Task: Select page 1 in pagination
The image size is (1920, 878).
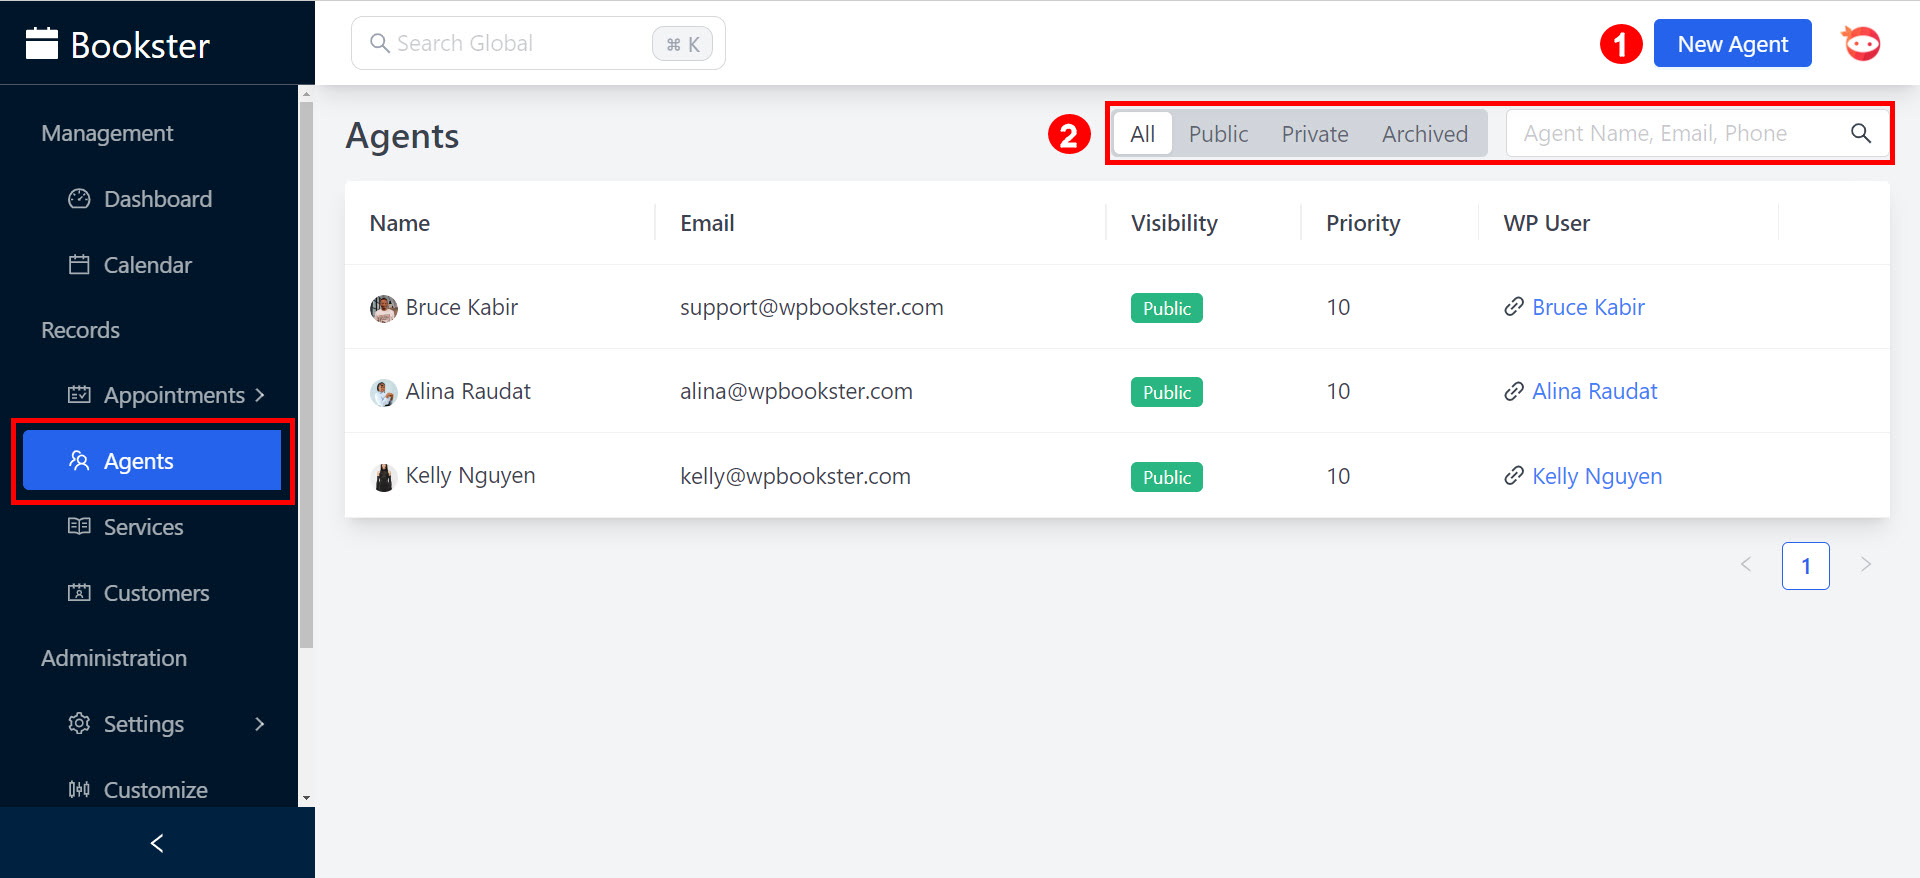Action: click(1805, 566)
